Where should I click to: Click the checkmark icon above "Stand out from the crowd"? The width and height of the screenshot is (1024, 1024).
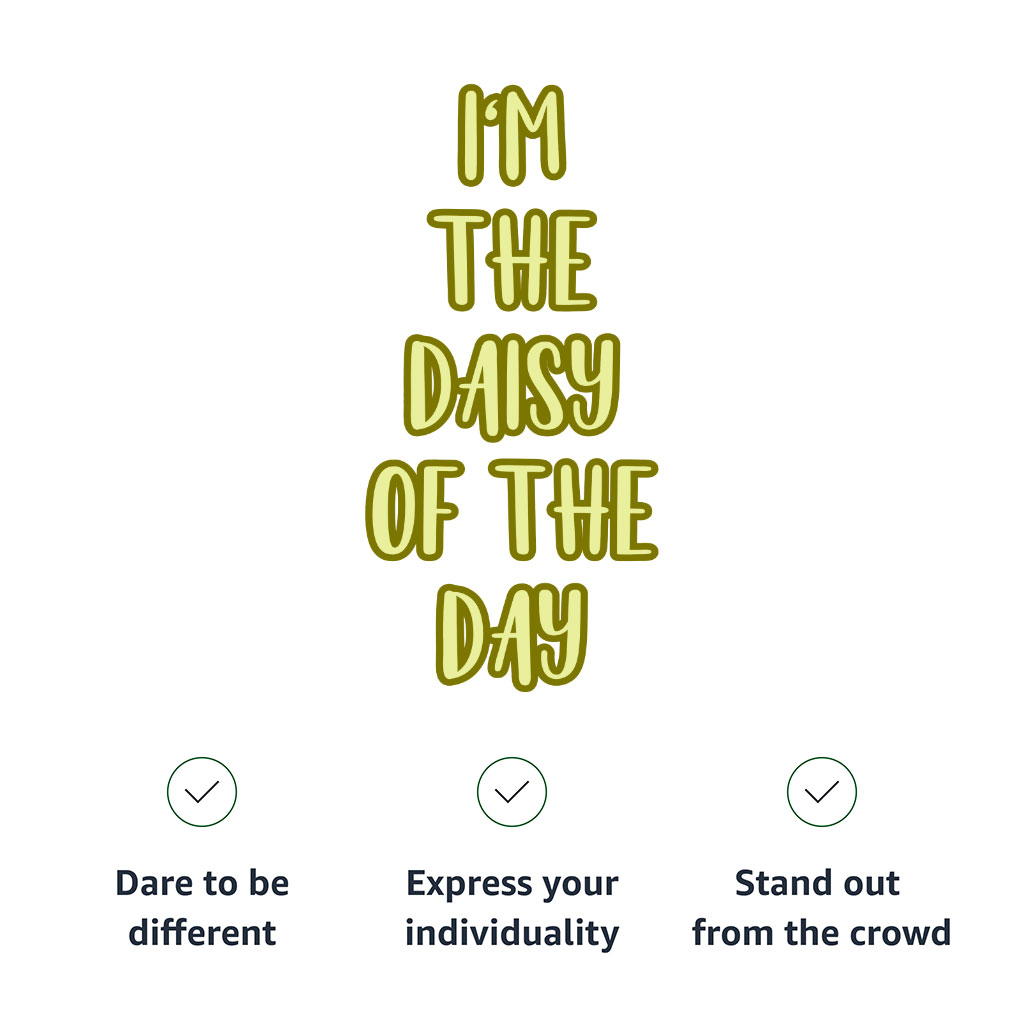pos(822,792)
